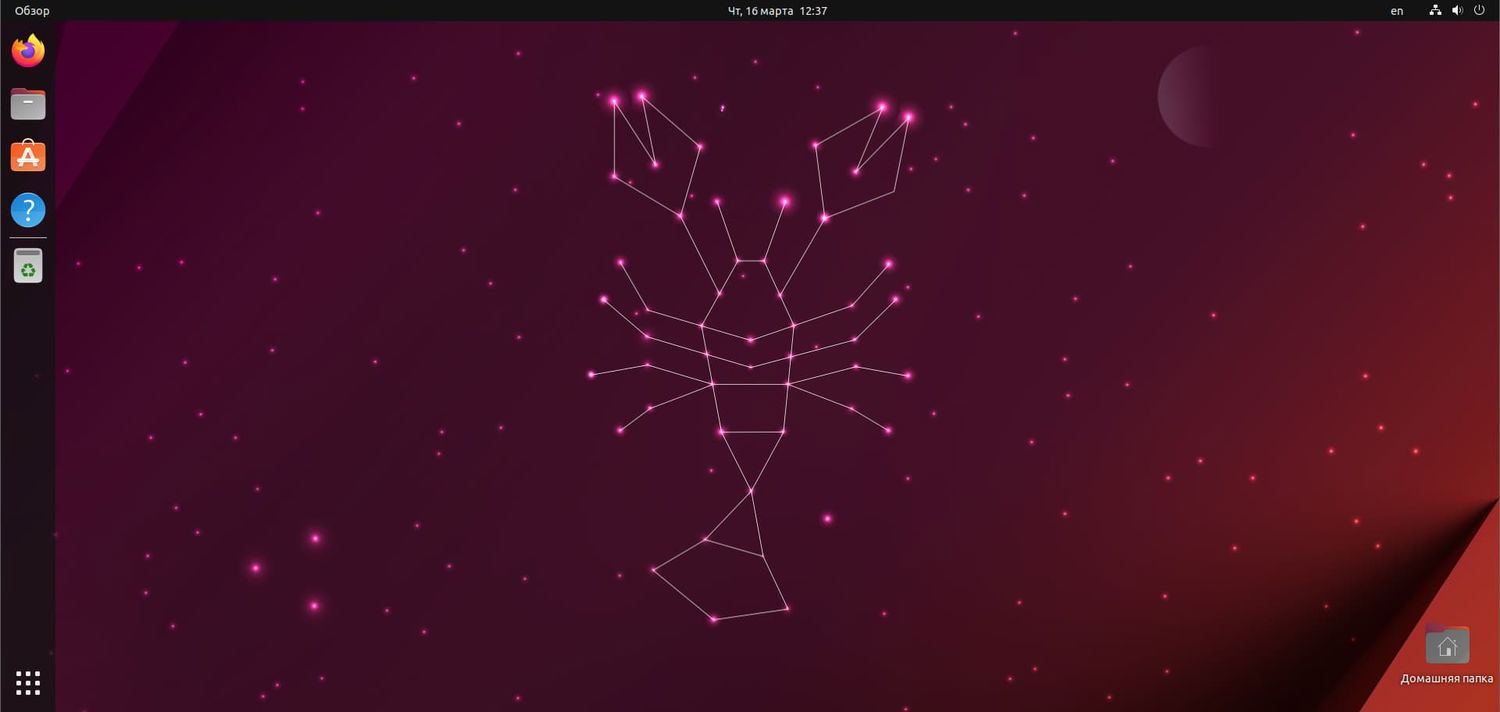This screenshot has height=712, width=1500.
Task: Click the volume speaker icon
Action: coord(1457,11)
